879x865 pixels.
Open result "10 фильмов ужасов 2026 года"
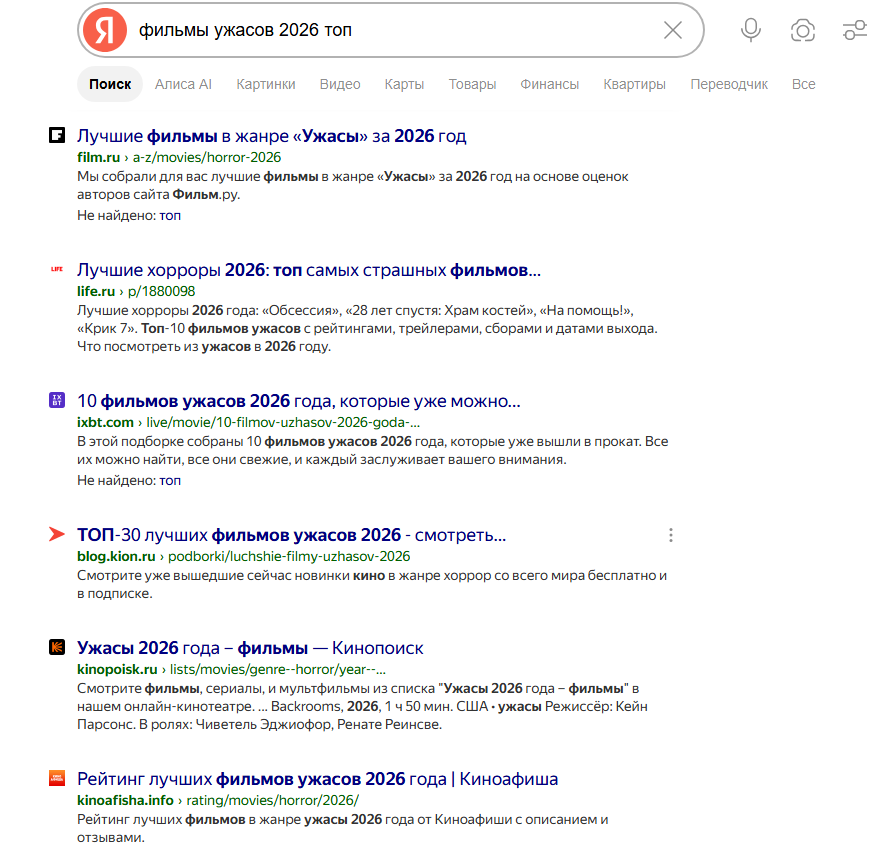299,401
